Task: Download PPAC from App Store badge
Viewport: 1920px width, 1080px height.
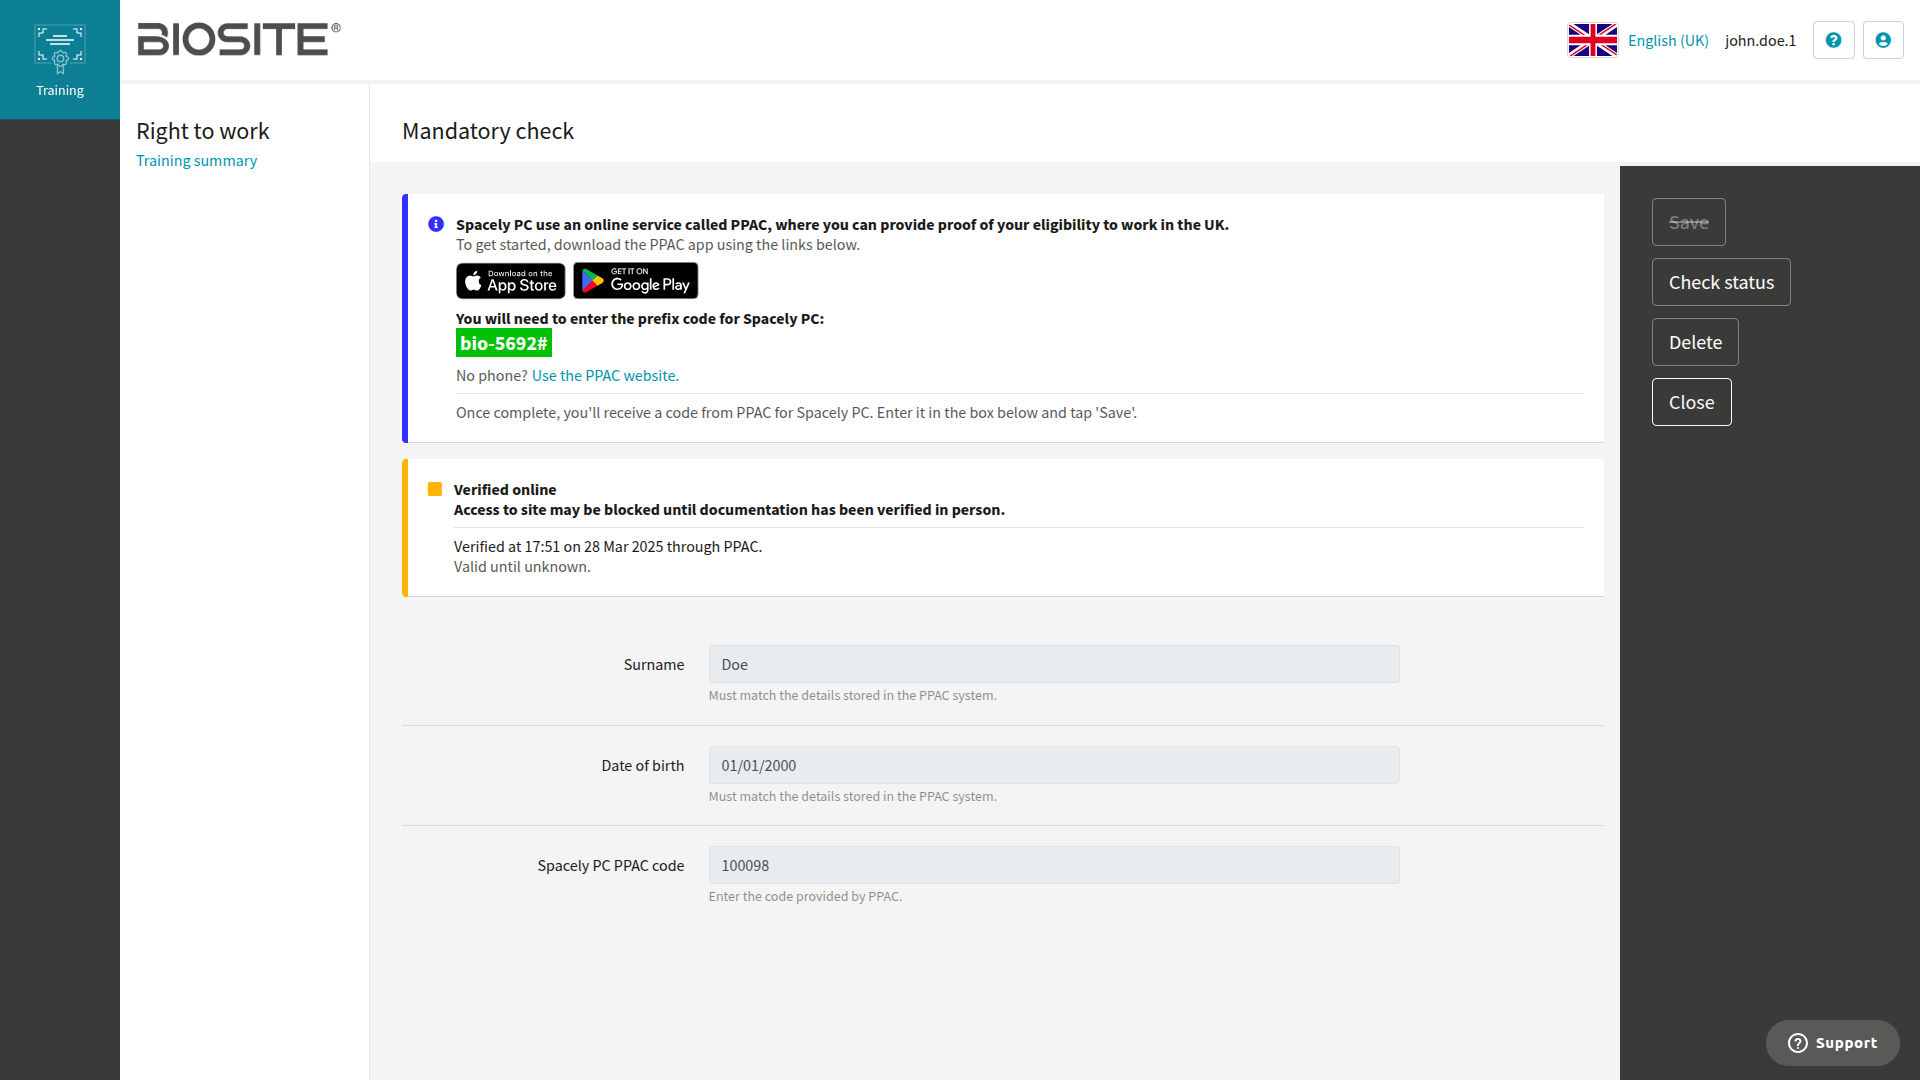Action: (511, 281)
